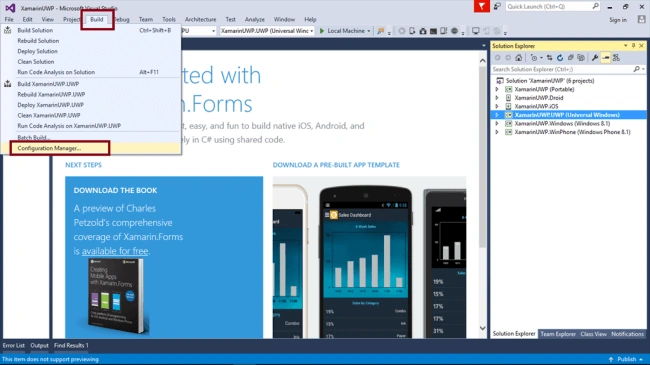The width and height of the screenshot is (650, 365).
Task: Click the monitor-shaped toolbar icon
Action: [x=475, y=31]
